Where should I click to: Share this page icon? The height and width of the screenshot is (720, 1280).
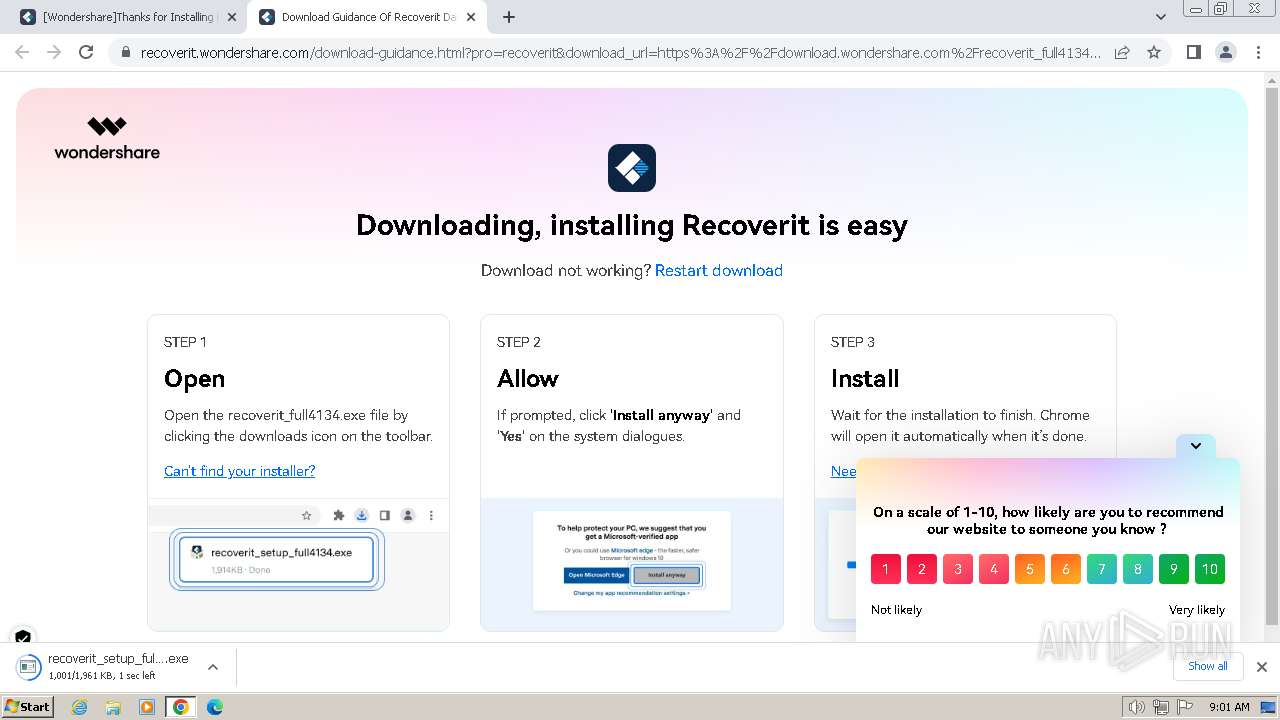(1122, 53)
